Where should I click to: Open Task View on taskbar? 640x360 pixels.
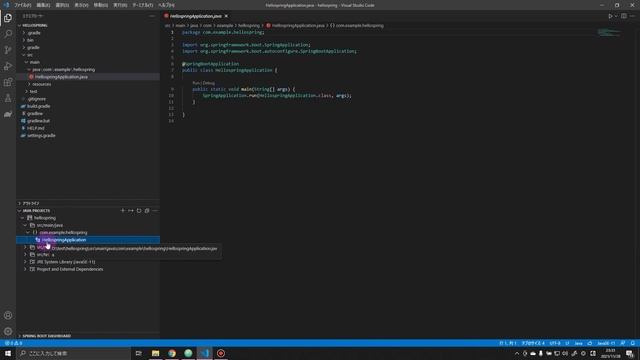(x=139, y=353)
